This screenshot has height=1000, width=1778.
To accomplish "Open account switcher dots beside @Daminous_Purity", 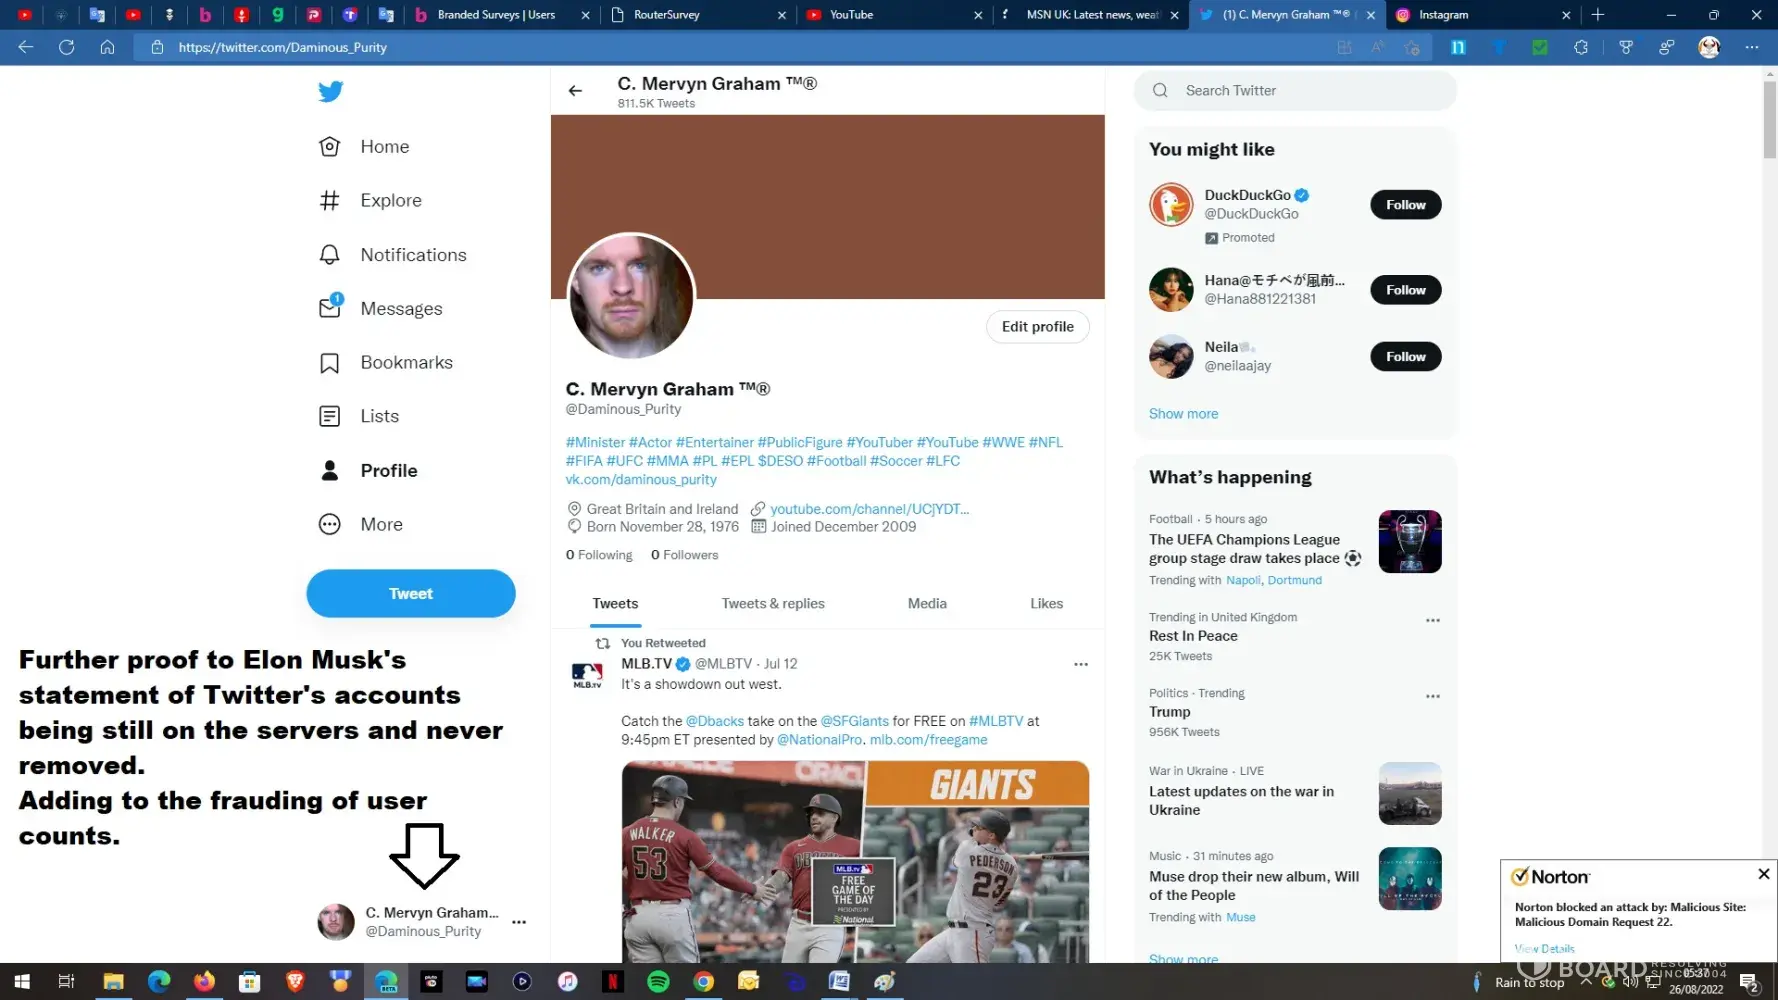I will 519,922.
